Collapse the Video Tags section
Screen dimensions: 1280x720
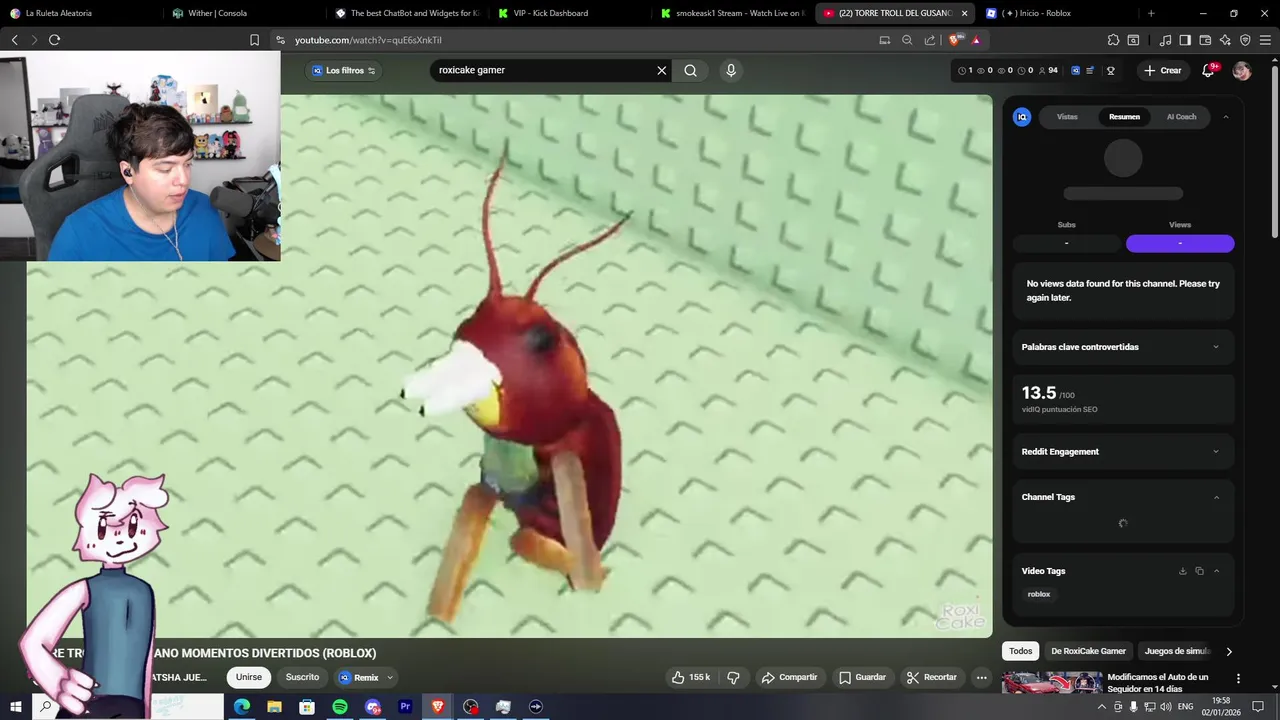click(x=1216, y=571)
